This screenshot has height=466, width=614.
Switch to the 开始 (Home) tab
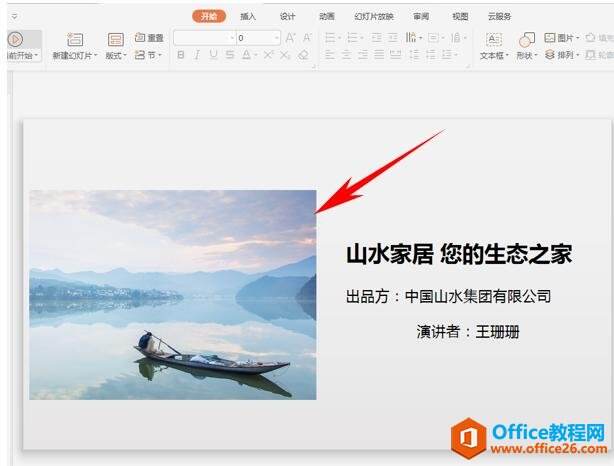[x=209, y=16]
